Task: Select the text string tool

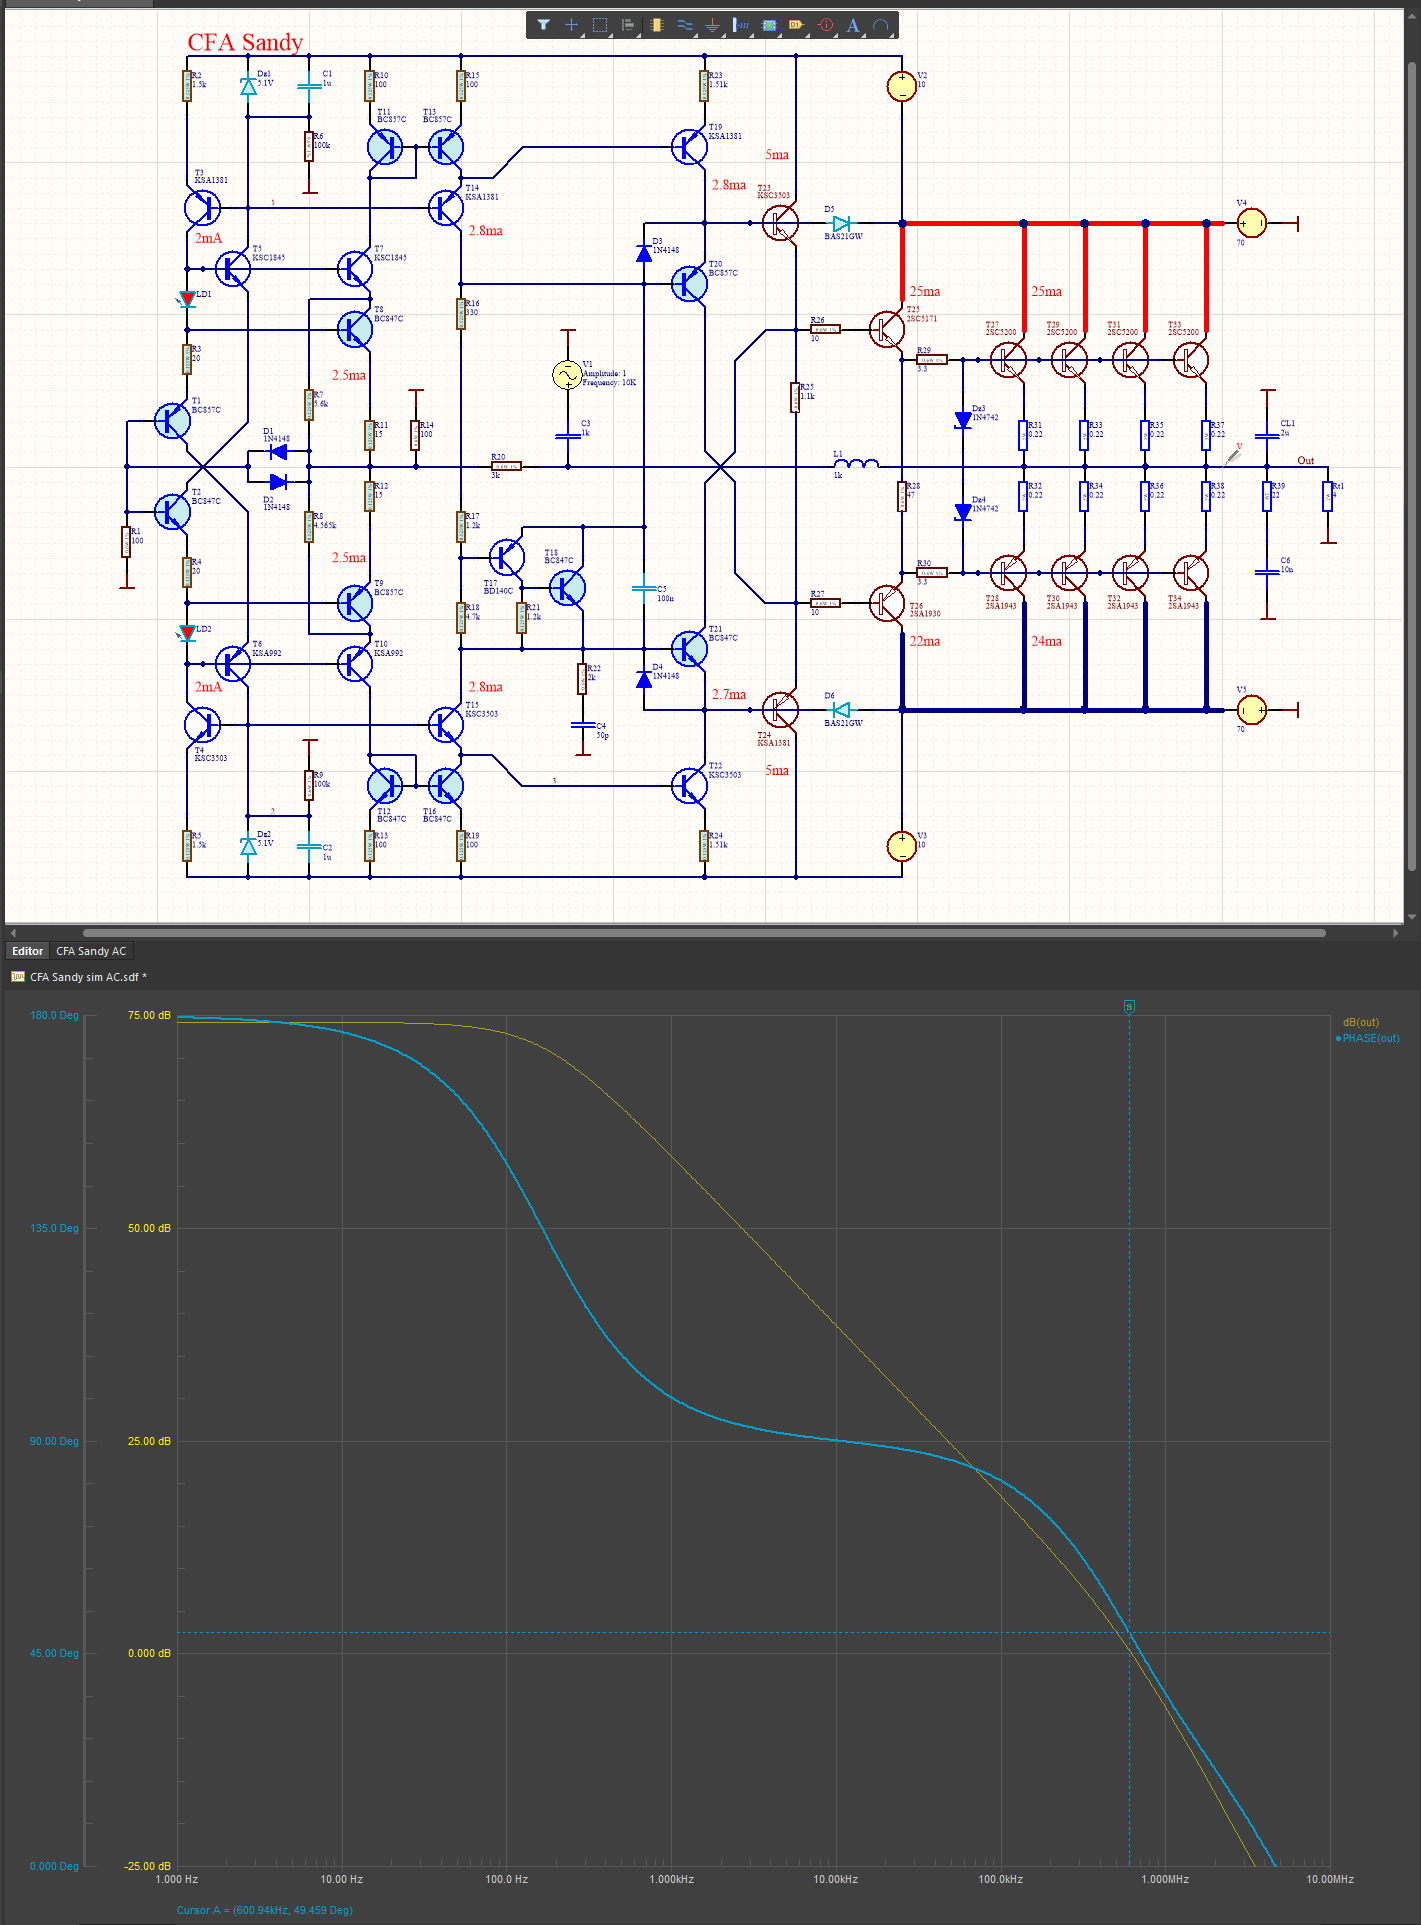Action: (x=853, y=25)
